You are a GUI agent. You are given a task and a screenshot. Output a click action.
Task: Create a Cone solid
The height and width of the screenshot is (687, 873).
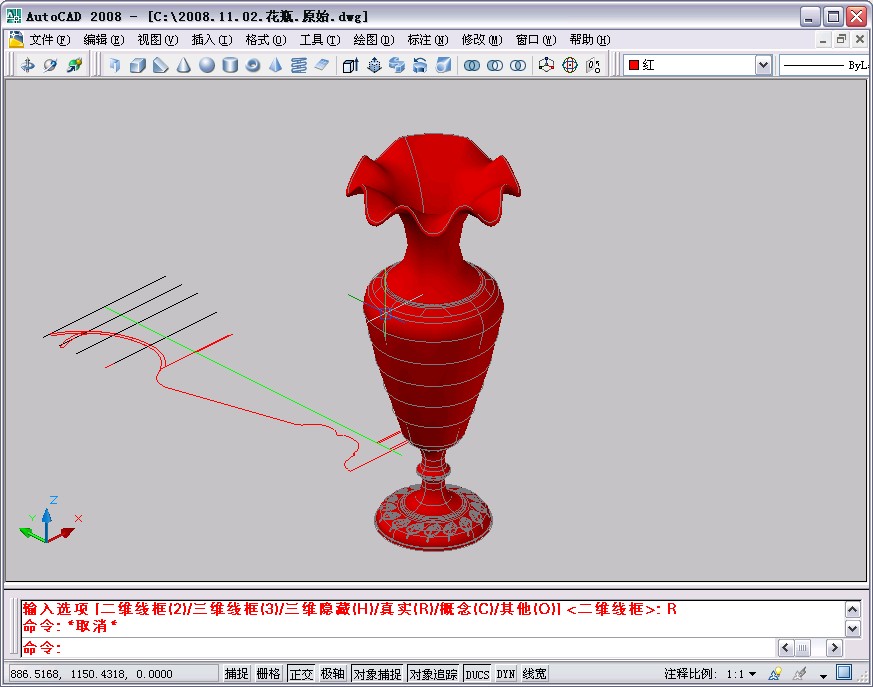pos(184,65)
